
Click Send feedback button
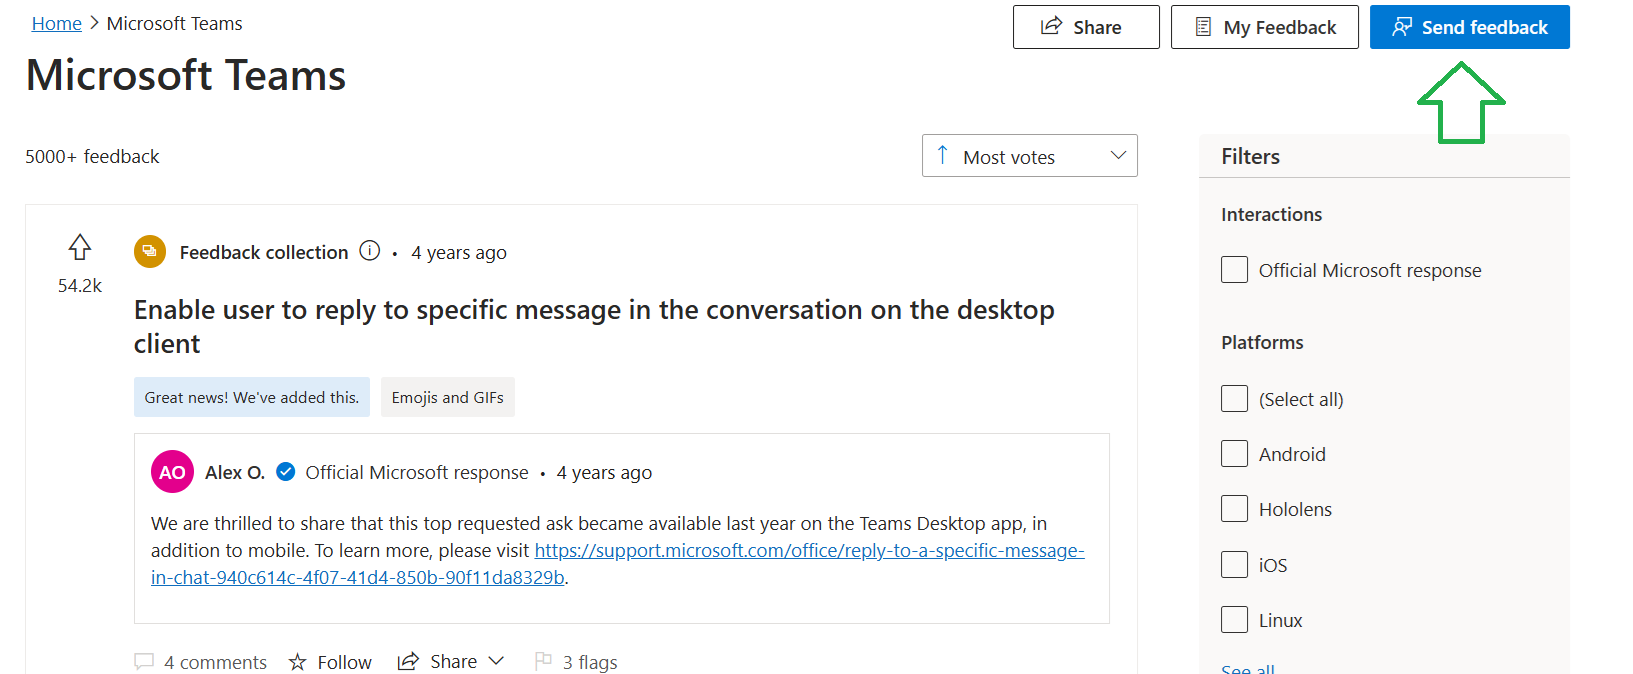pos(1470,27)
